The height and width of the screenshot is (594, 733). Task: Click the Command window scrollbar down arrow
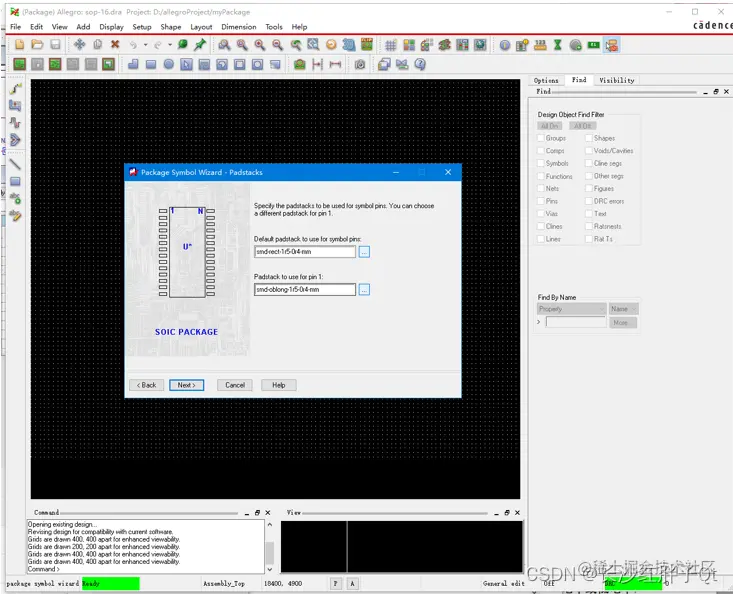tap(270, 569)
